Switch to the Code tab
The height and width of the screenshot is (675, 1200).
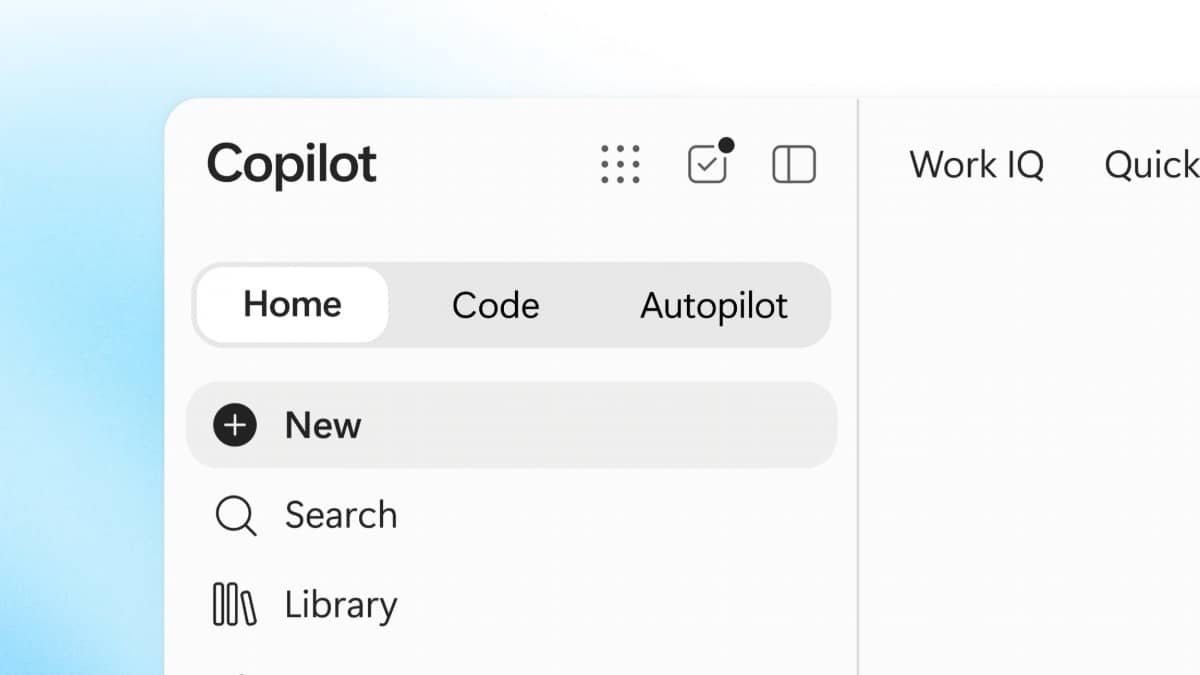[x=495, y=305]
